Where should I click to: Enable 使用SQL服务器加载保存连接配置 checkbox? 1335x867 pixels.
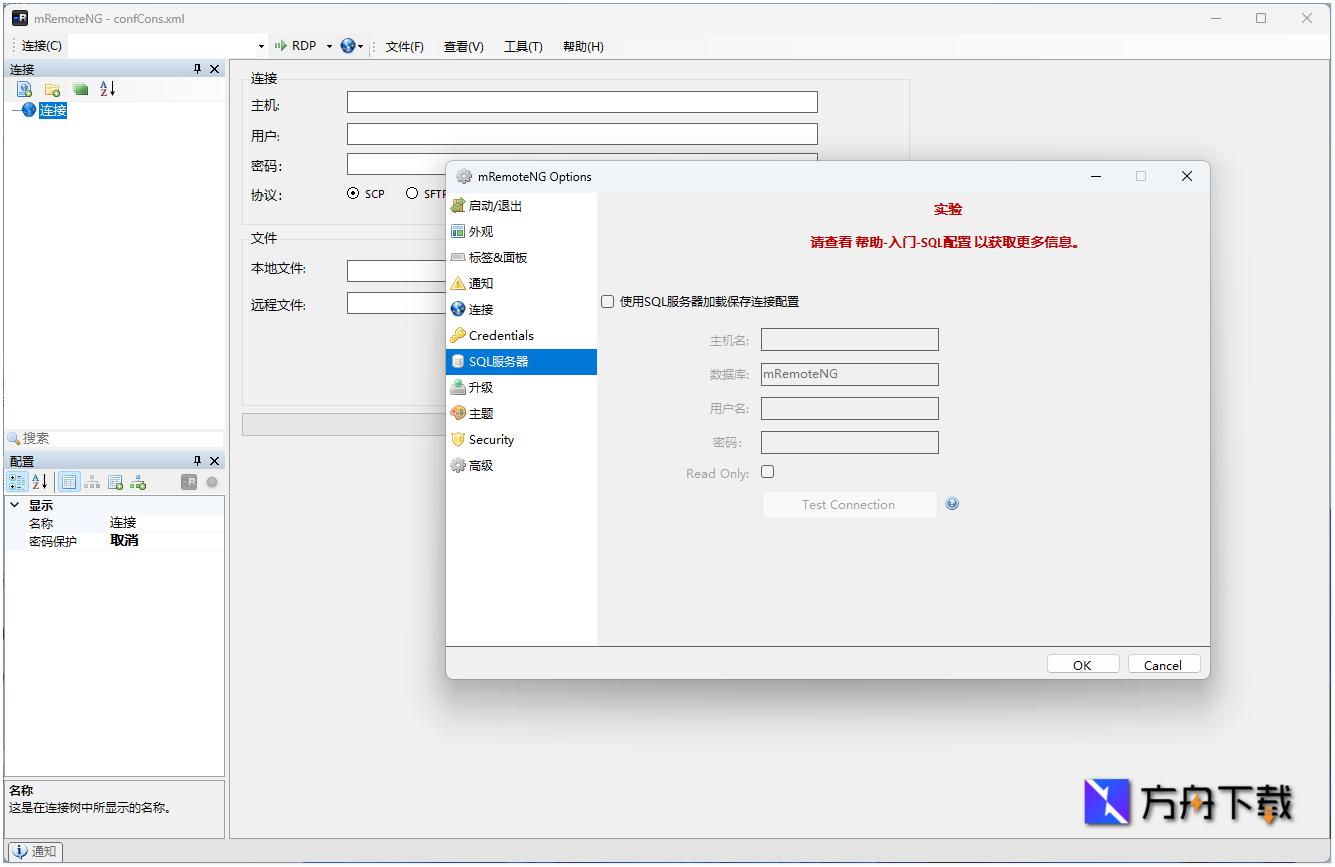tap(607, 302)
